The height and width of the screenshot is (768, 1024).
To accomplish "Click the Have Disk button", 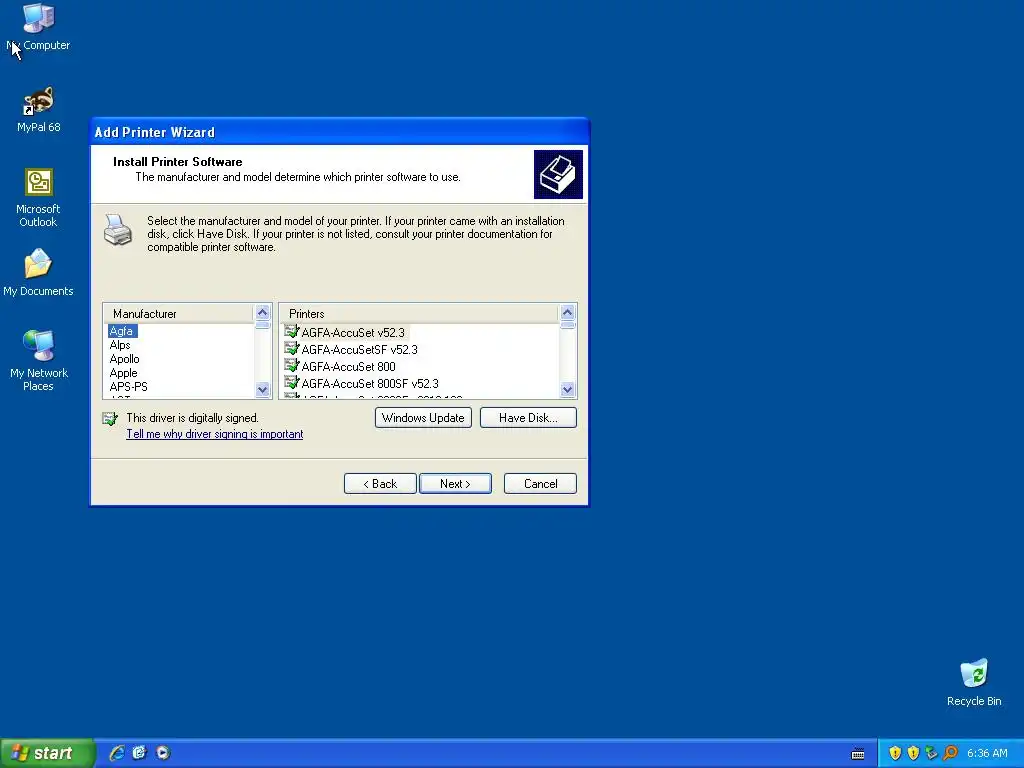I will (x=528, y=418).
